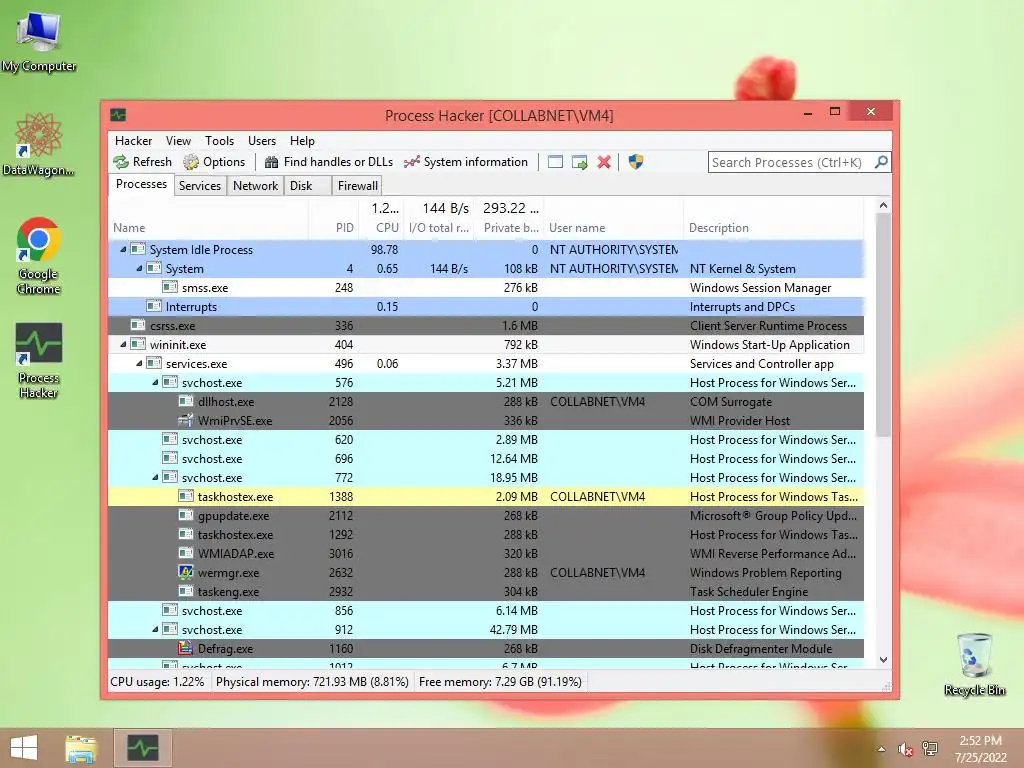The image size is (1024, 768).
Task: Click the Windows Start button
Action: pyautogui.click(x=24, y=748)
